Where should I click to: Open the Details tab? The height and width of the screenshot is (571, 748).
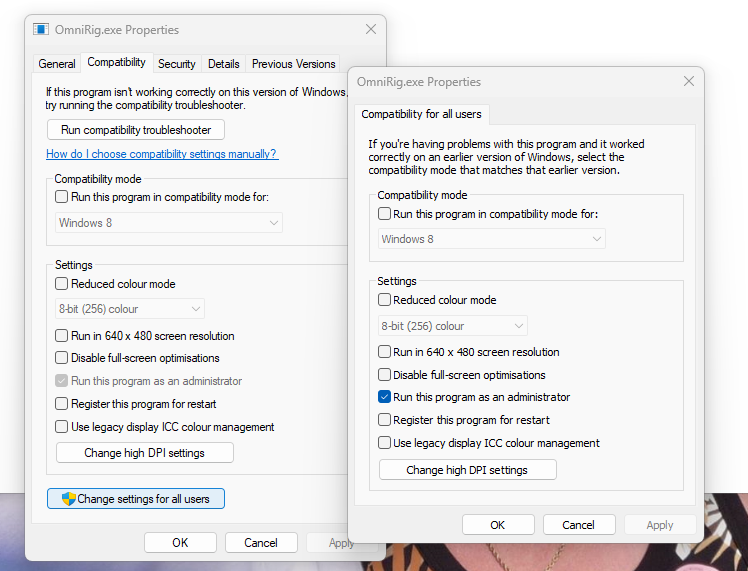point(223,64)
